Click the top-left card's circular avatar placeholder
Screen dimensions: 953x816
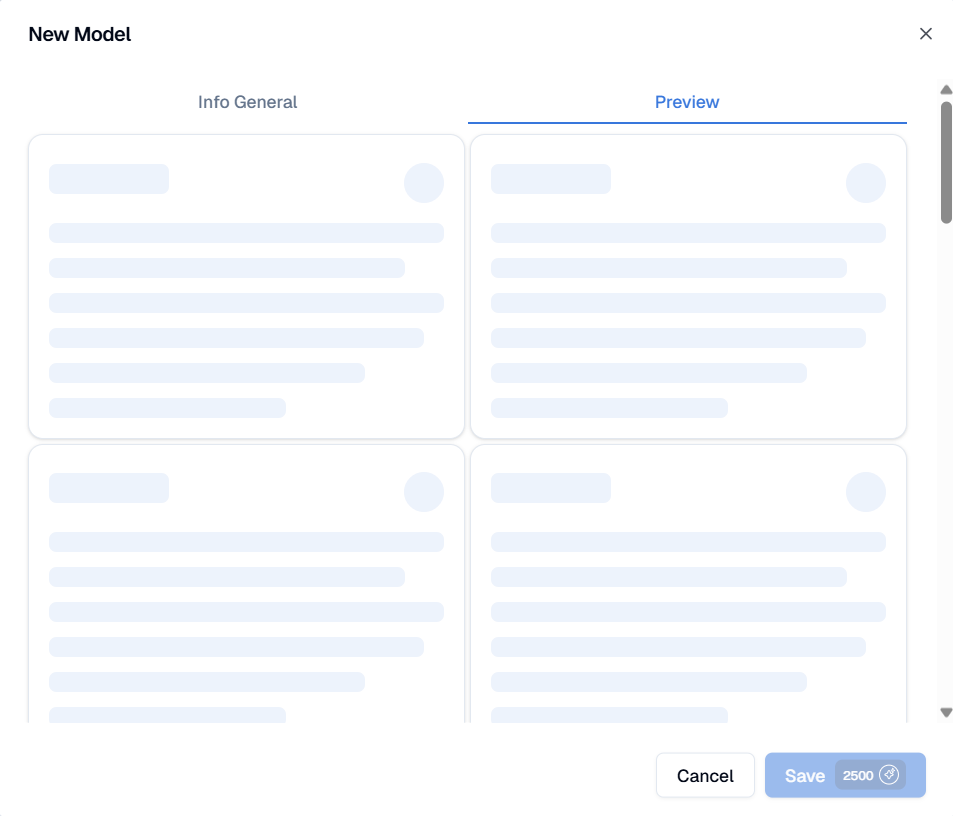tap(424, 183)
